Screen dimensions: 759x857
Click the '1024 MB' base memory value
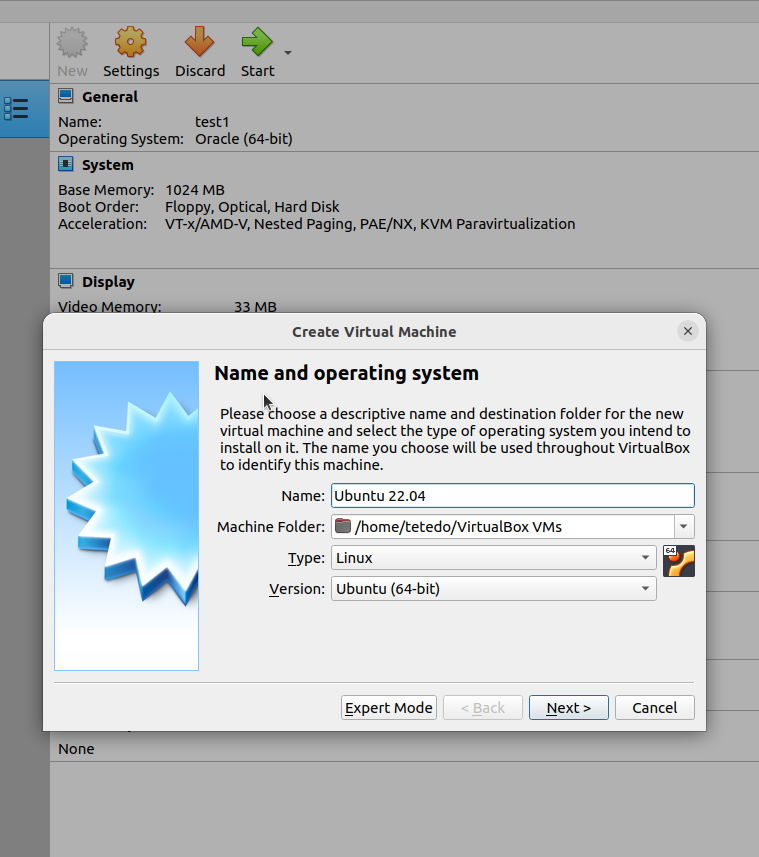[195, 190]
